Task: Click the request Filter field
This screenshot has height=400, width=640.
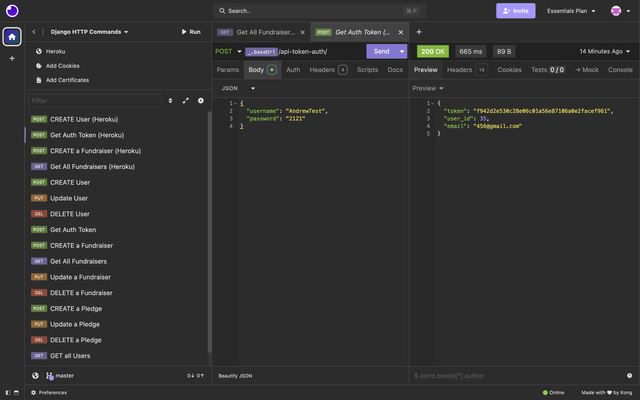Action: [95, 101]
